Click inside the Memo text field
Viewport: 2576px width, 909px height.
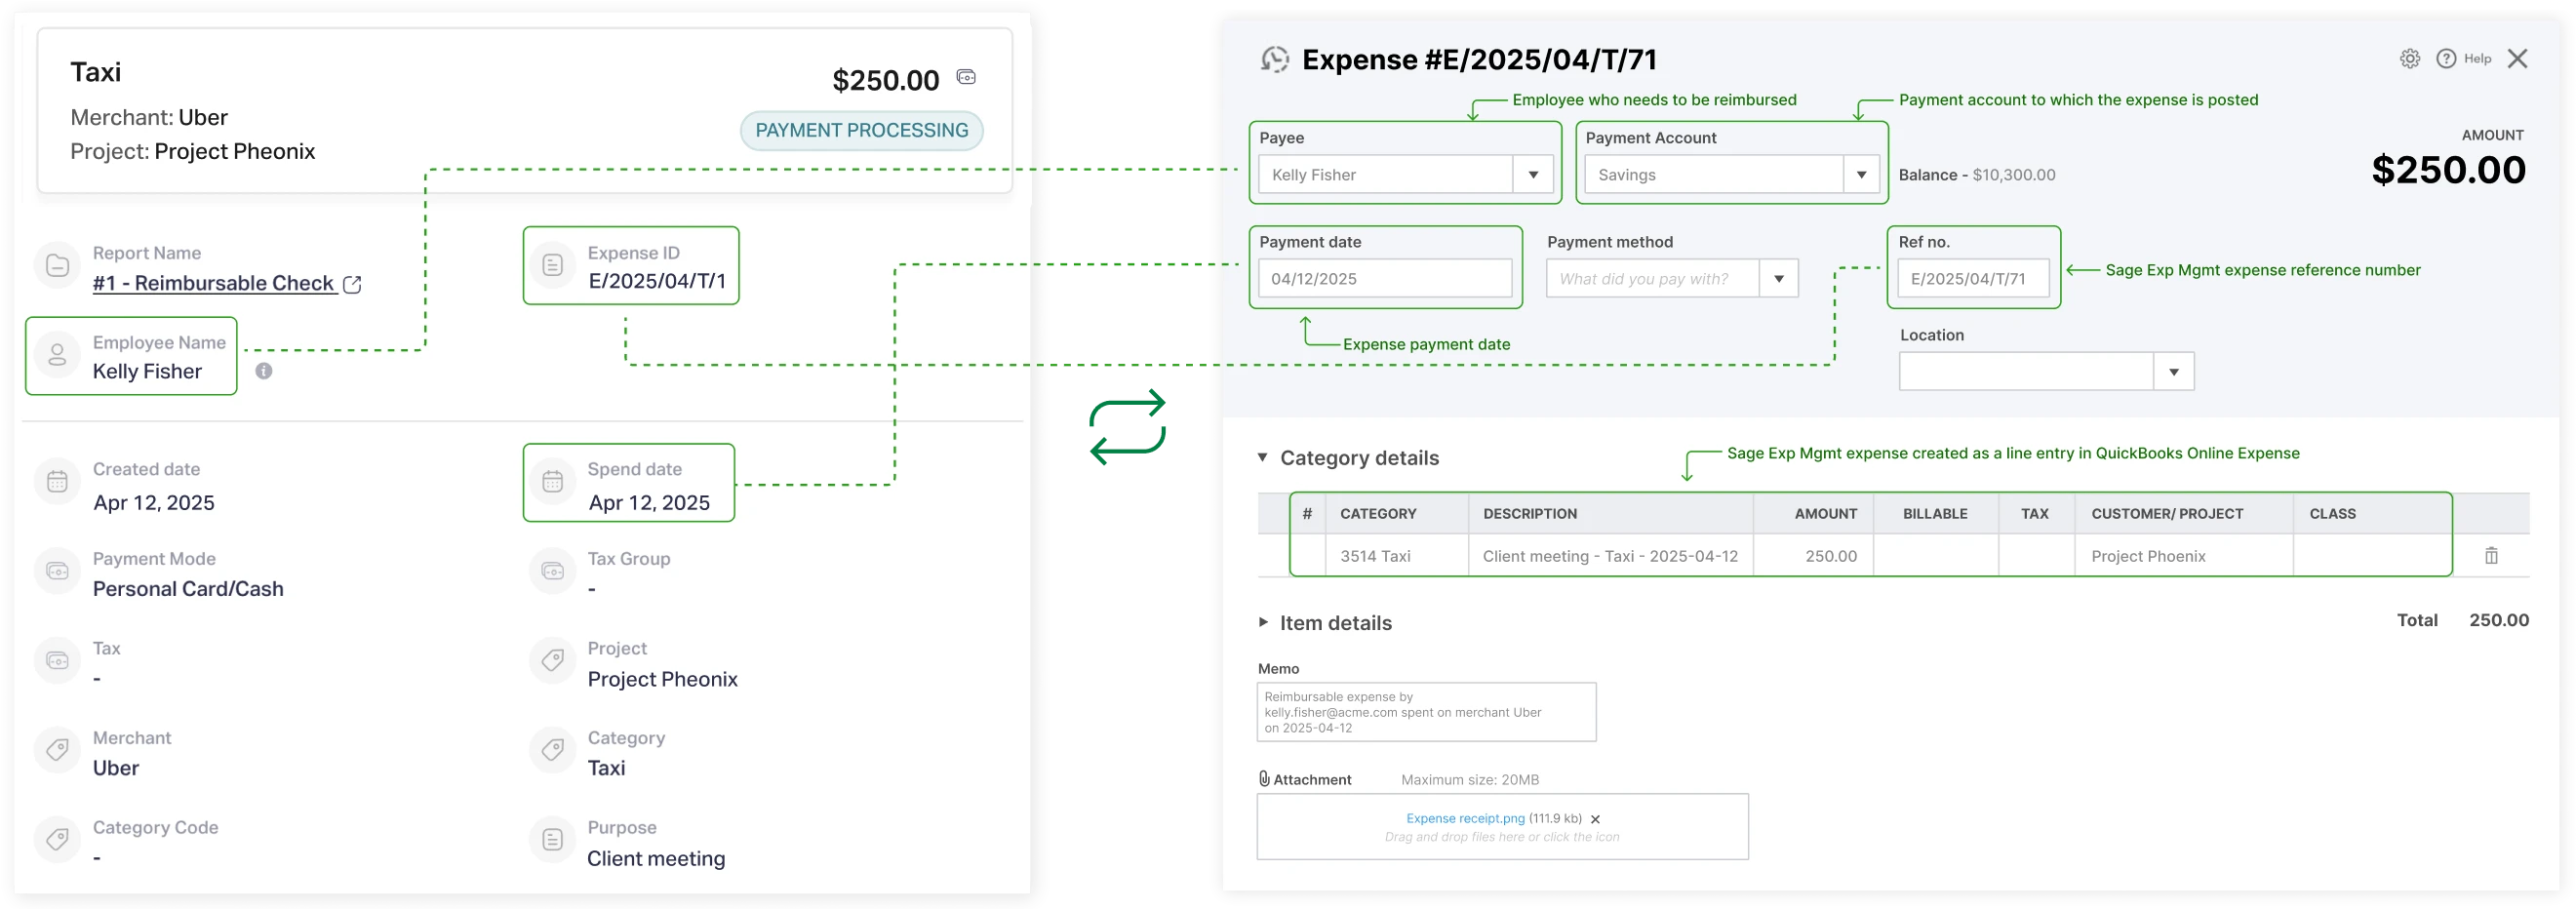[1425, 712]
